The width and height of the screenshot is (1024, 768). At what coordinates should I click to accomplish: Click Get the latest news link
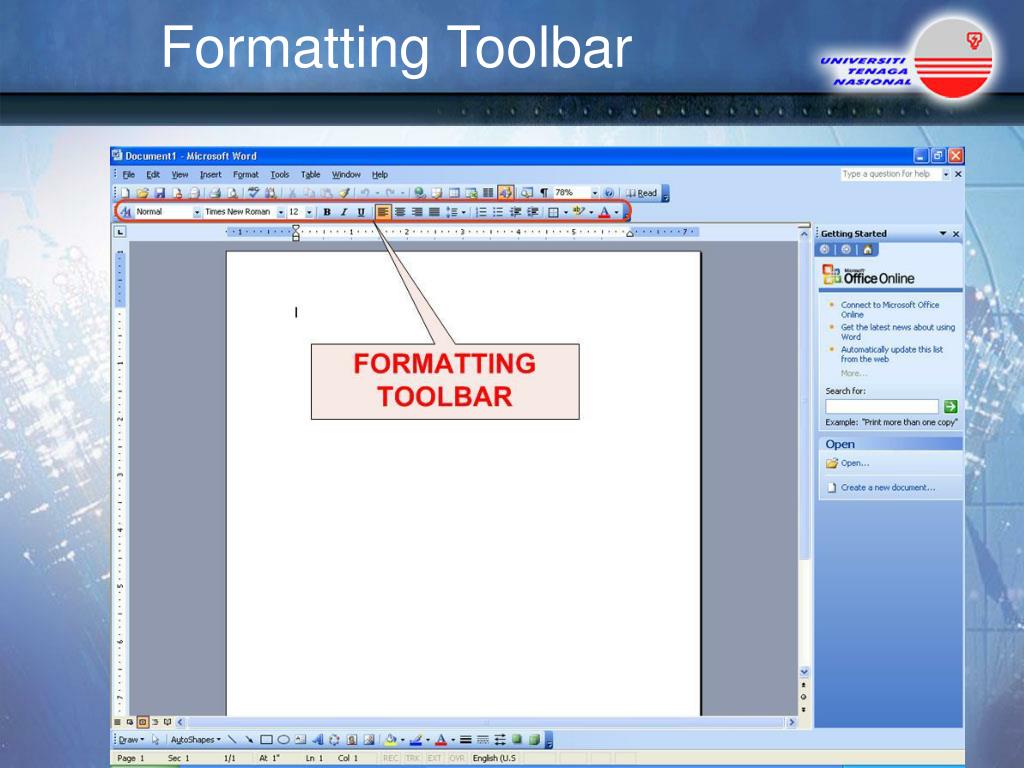pos(897,332)
